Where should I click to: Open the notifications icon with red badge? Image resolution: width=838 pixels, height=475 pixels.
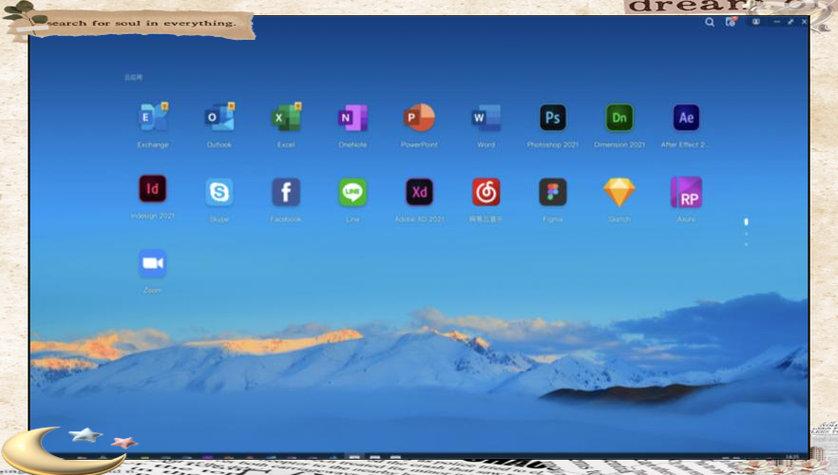coord(731,21)
